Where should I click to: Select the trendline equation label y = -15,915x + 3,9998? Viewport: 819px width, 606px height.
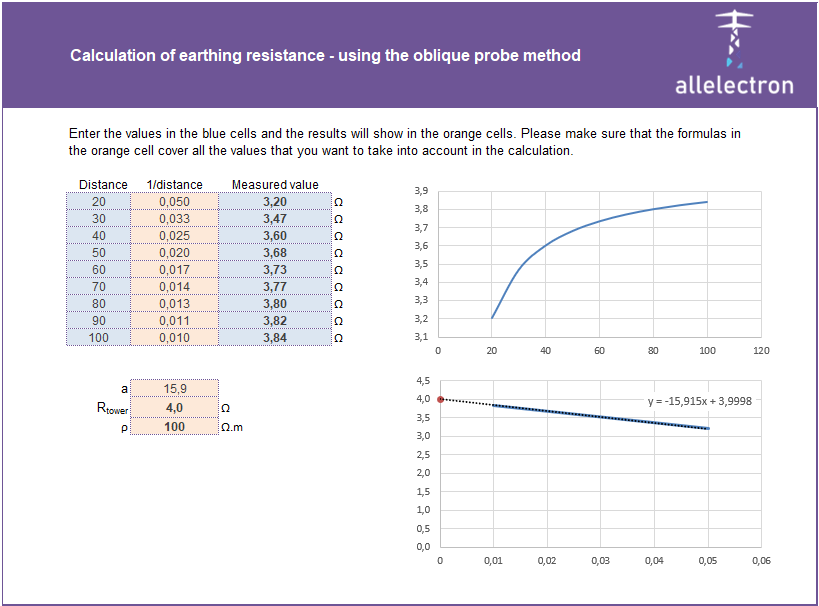(x=700, y=401)
